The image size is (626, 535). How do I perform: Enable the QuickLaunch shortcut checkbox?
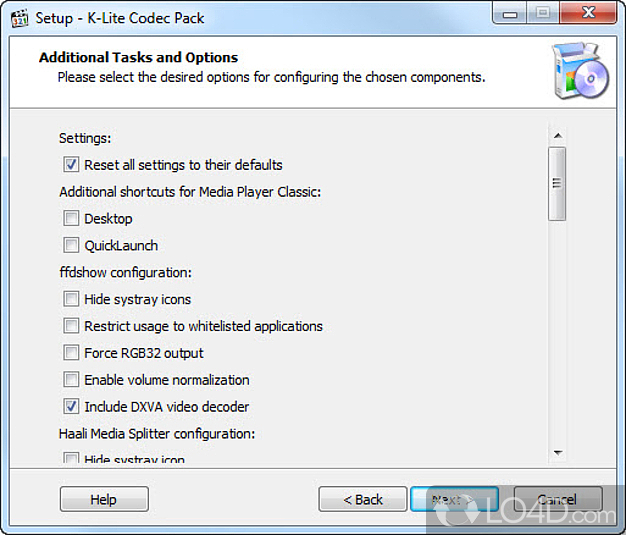pos(71,246)
